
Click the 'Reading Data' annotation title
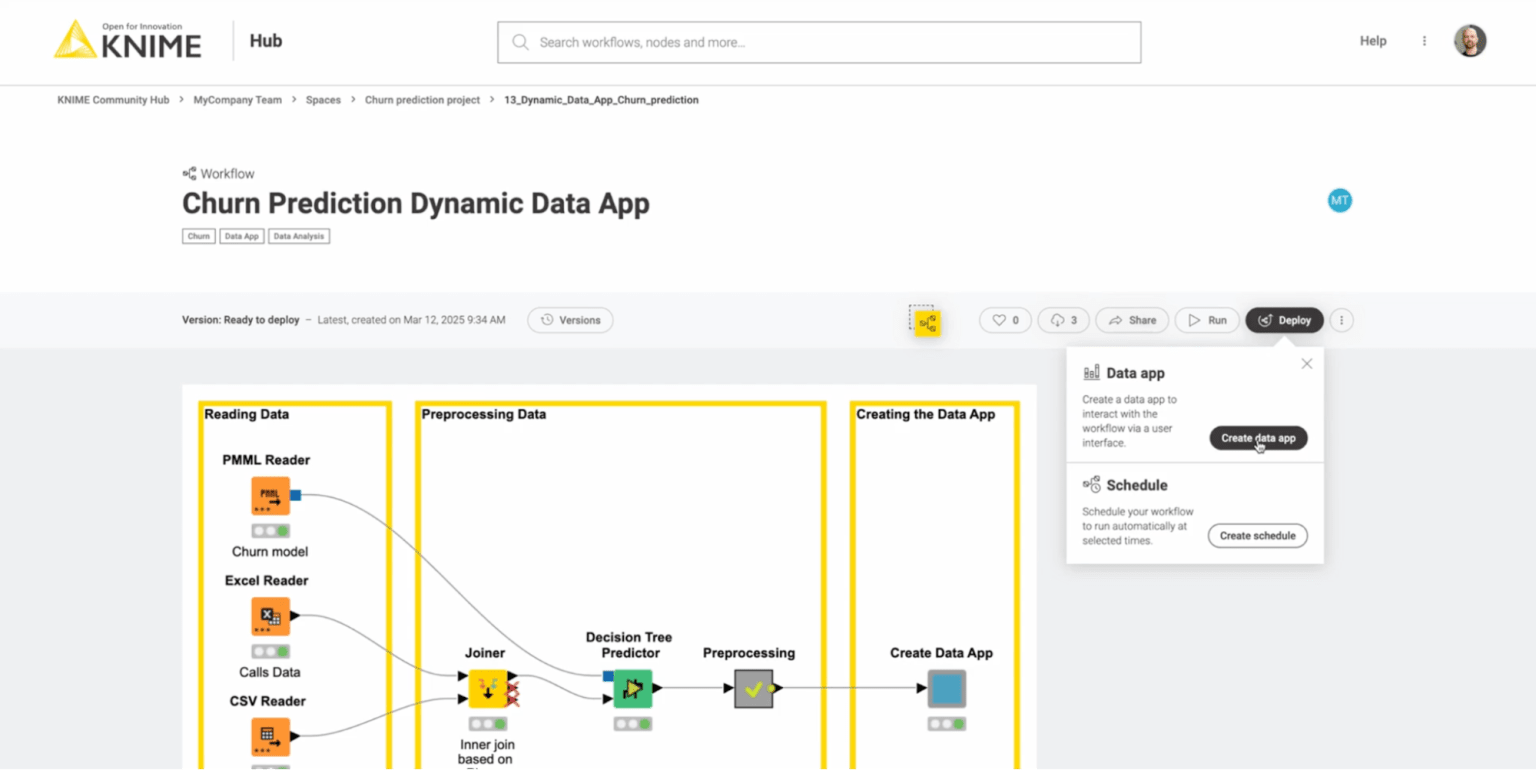click(246, 414)
